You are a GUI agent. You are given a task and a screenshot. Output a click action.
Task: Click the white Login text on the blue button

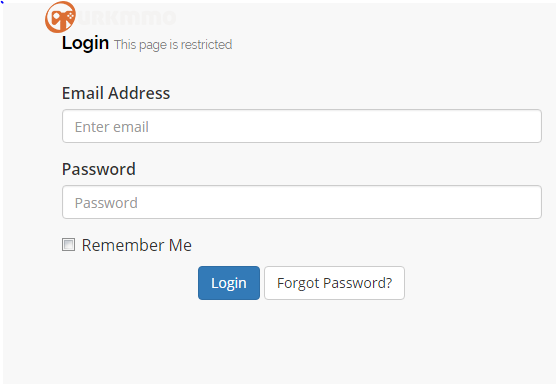point(229,283)
